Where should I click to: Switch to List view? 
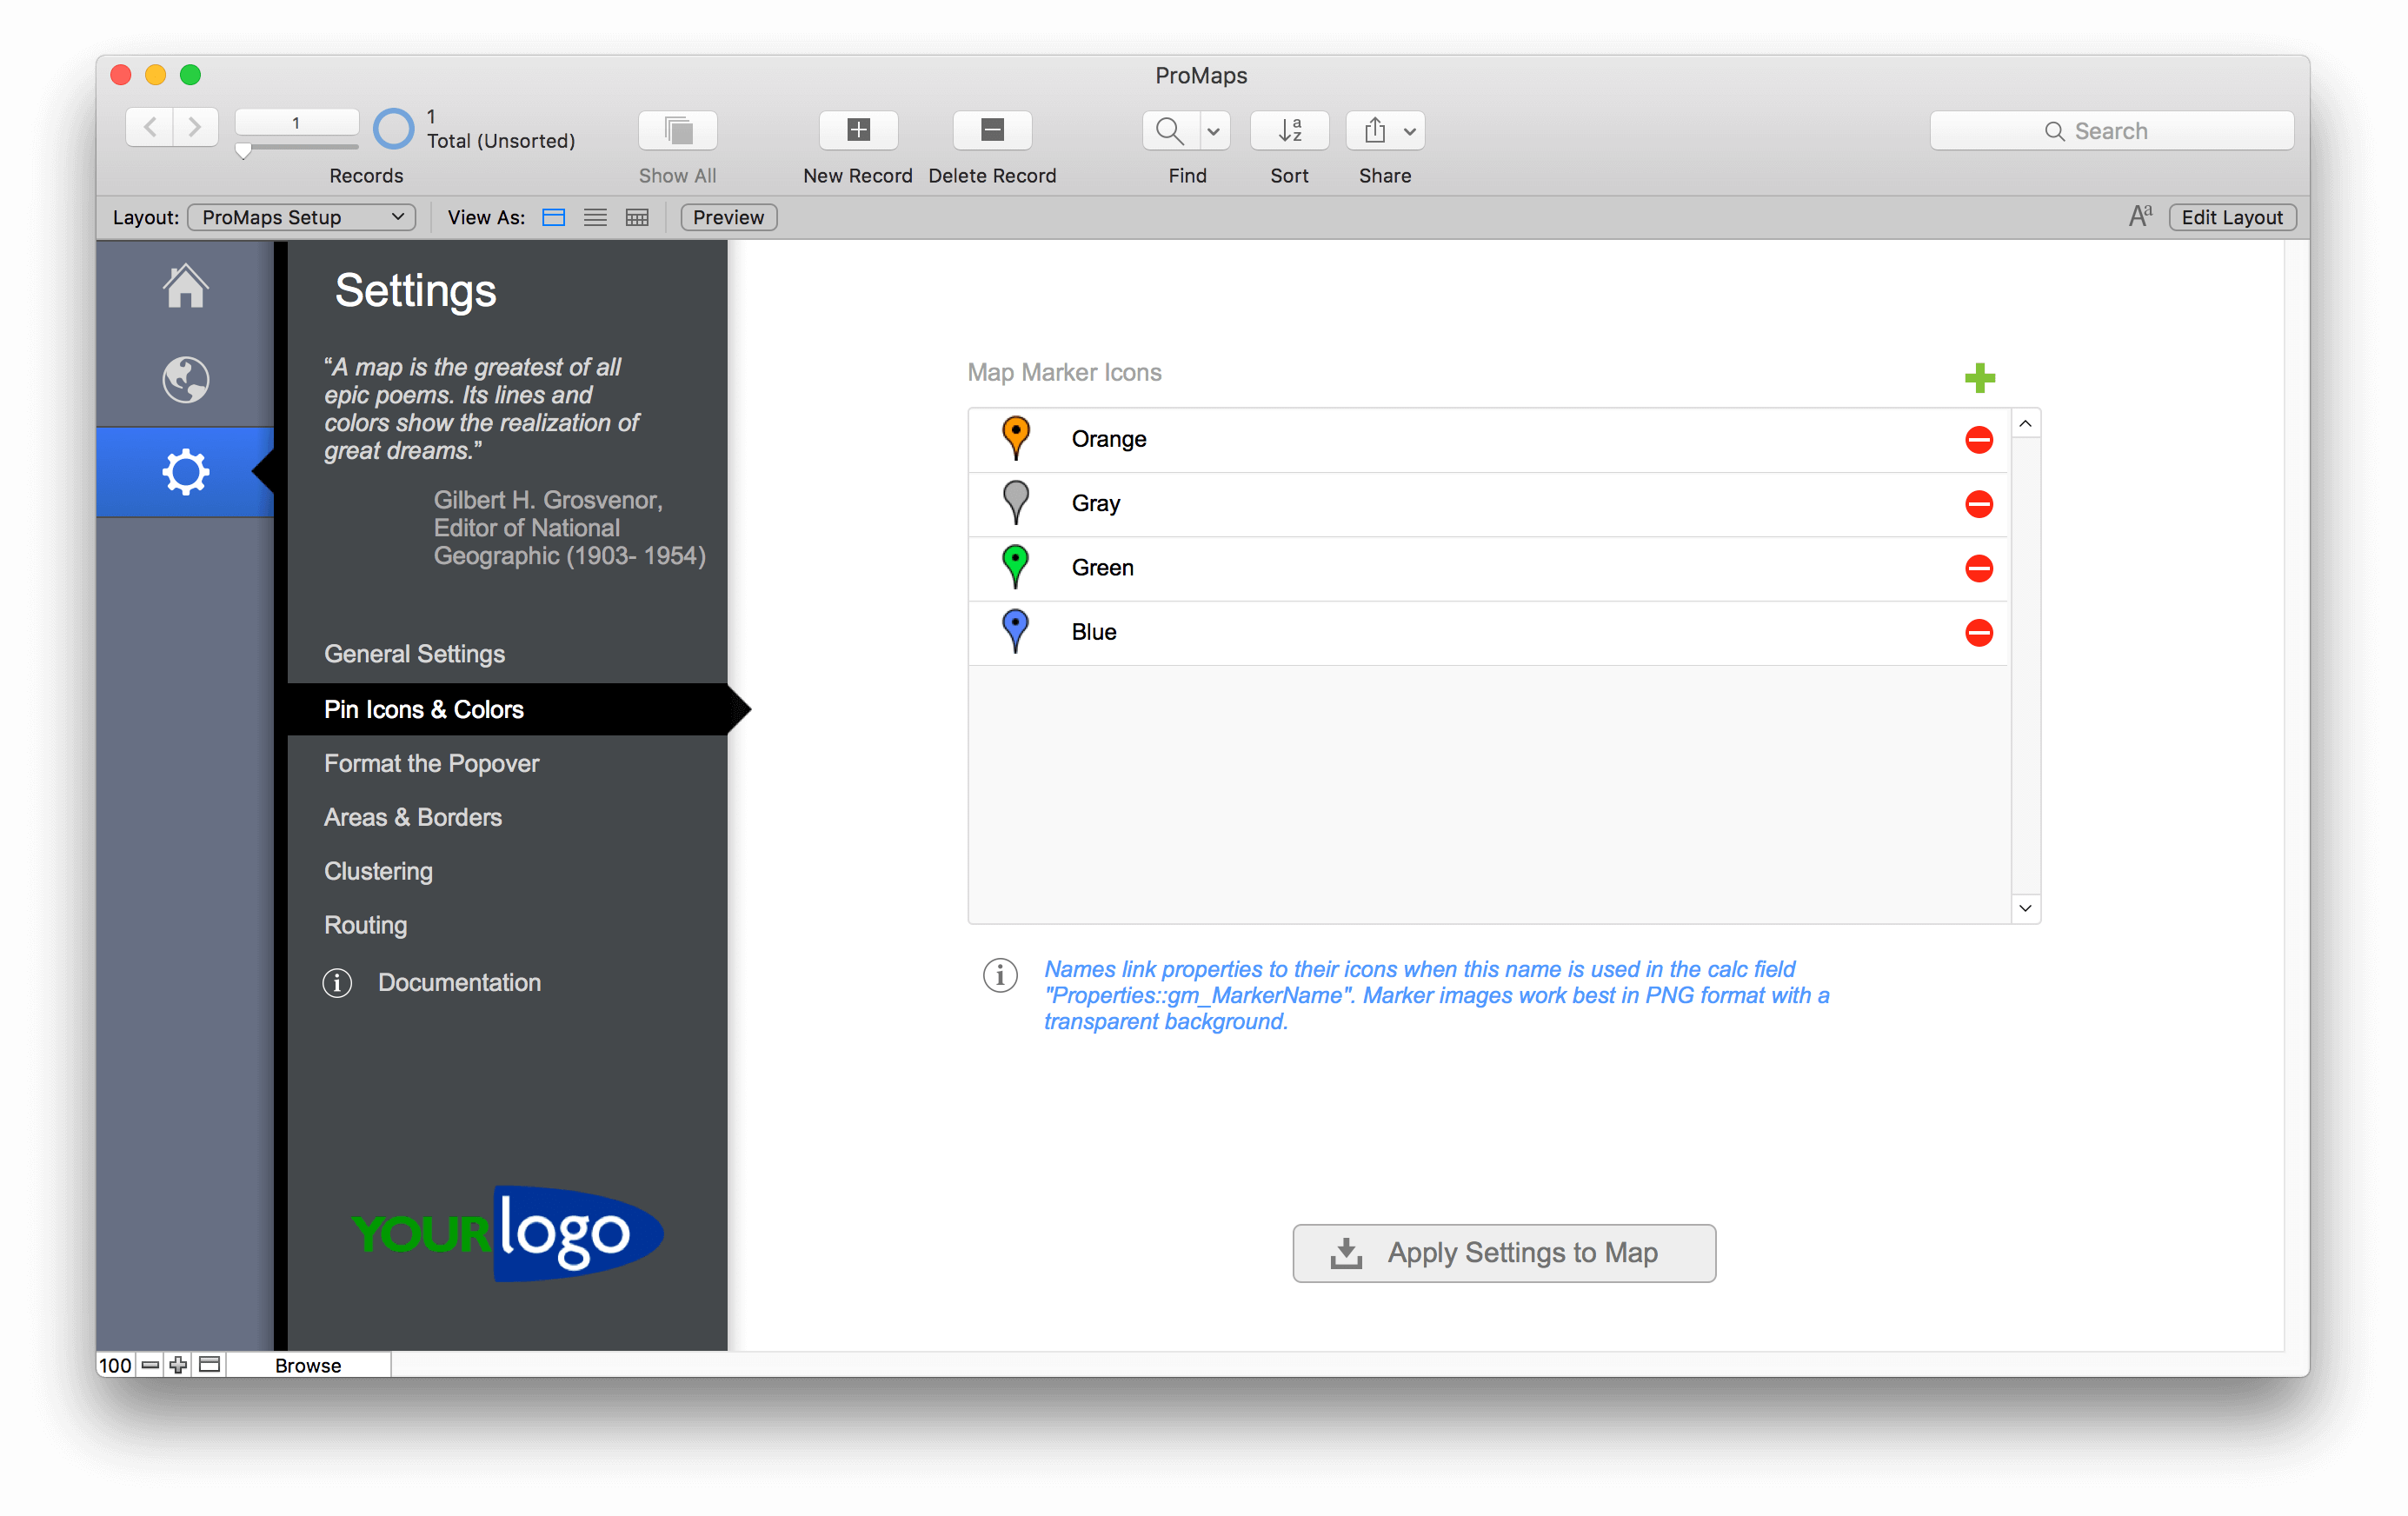595,217
